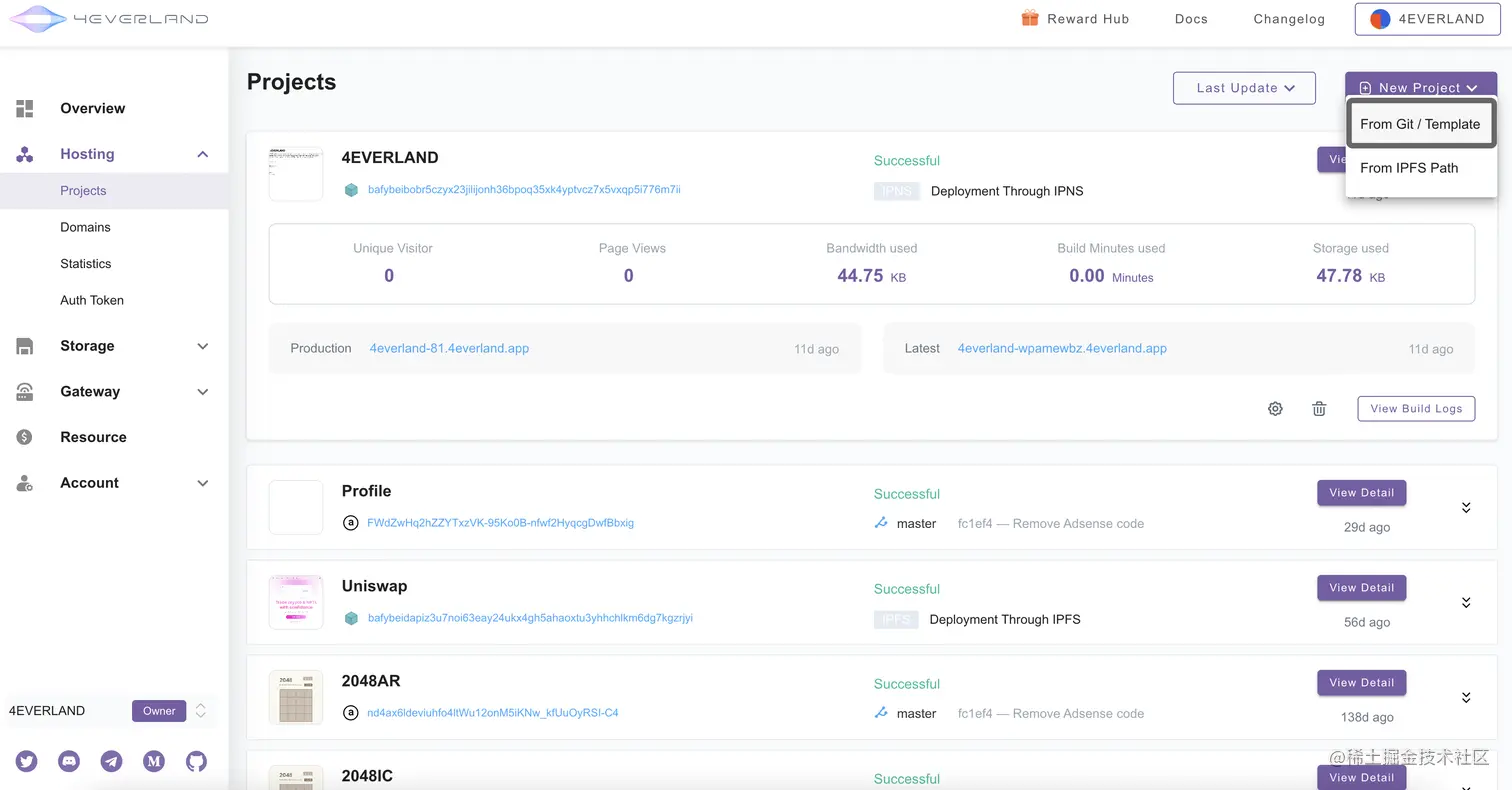Screen dimensions: 1512x790
Task: Click the 2048IC project title
Action: tap(367, 776)
